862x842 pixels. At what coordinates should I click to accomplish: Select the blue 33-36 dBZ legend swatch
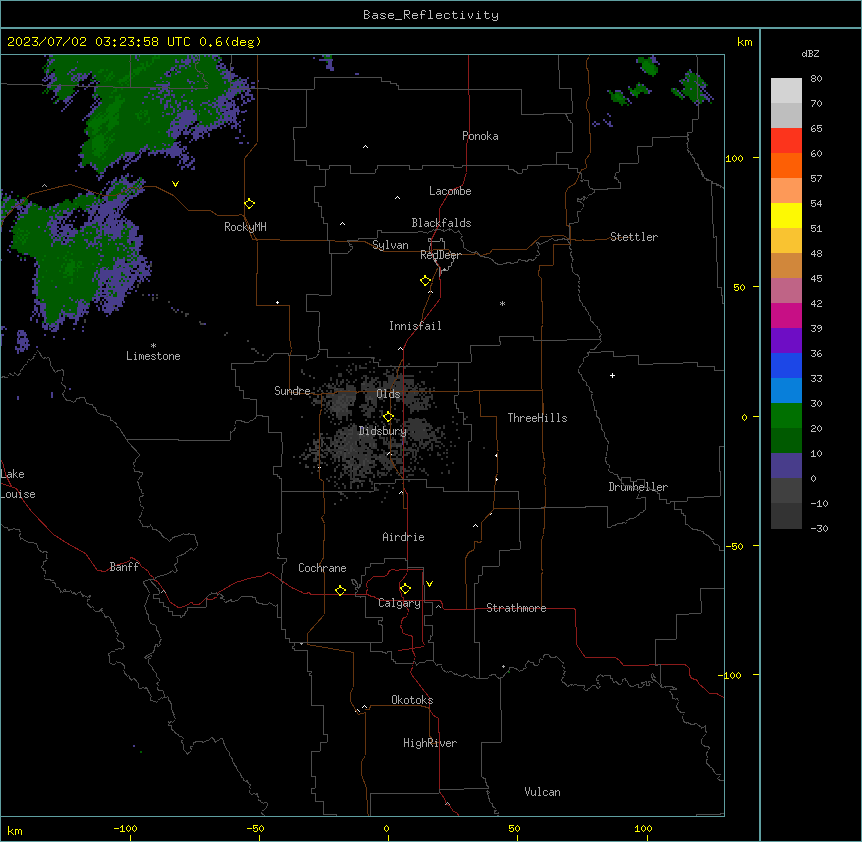786,365
